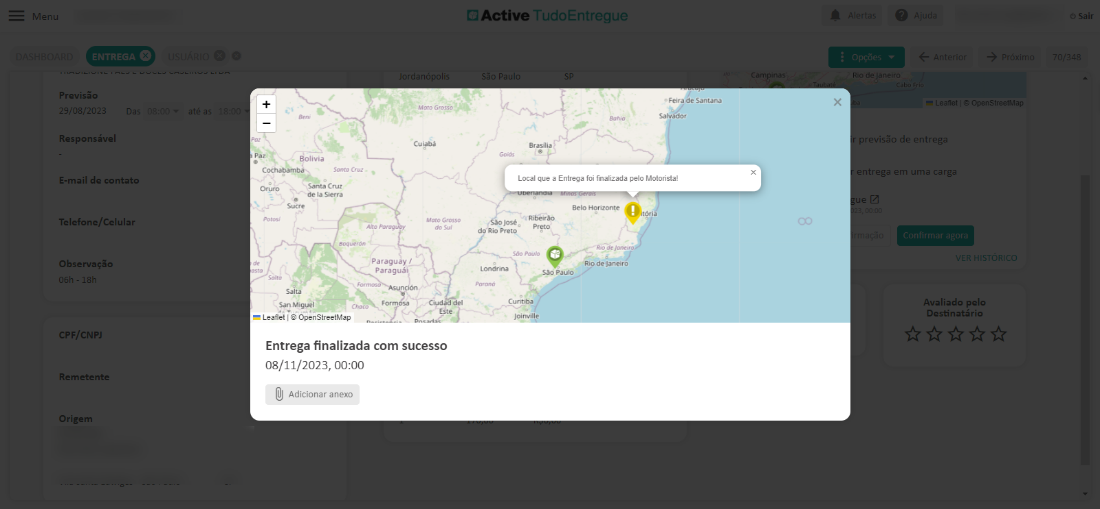Rate one star under Avaliado pelo Destinatário
The image size is (1100, 509).
[x=912, y=334]
